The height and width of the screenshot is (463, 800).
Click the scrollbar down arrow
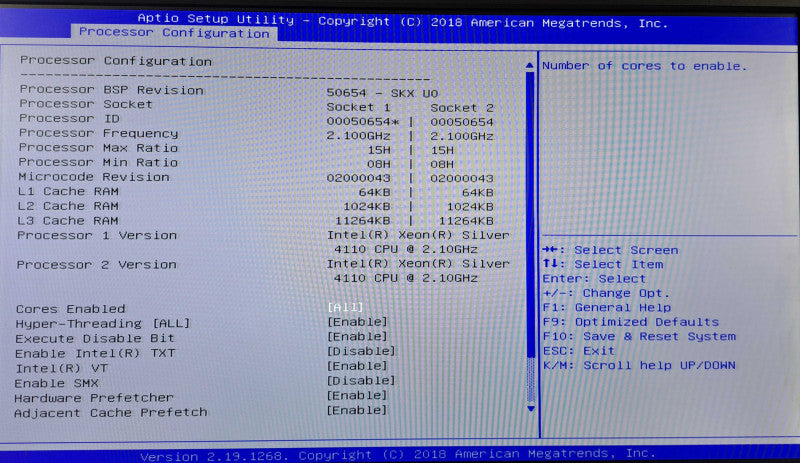click(531, 408)
